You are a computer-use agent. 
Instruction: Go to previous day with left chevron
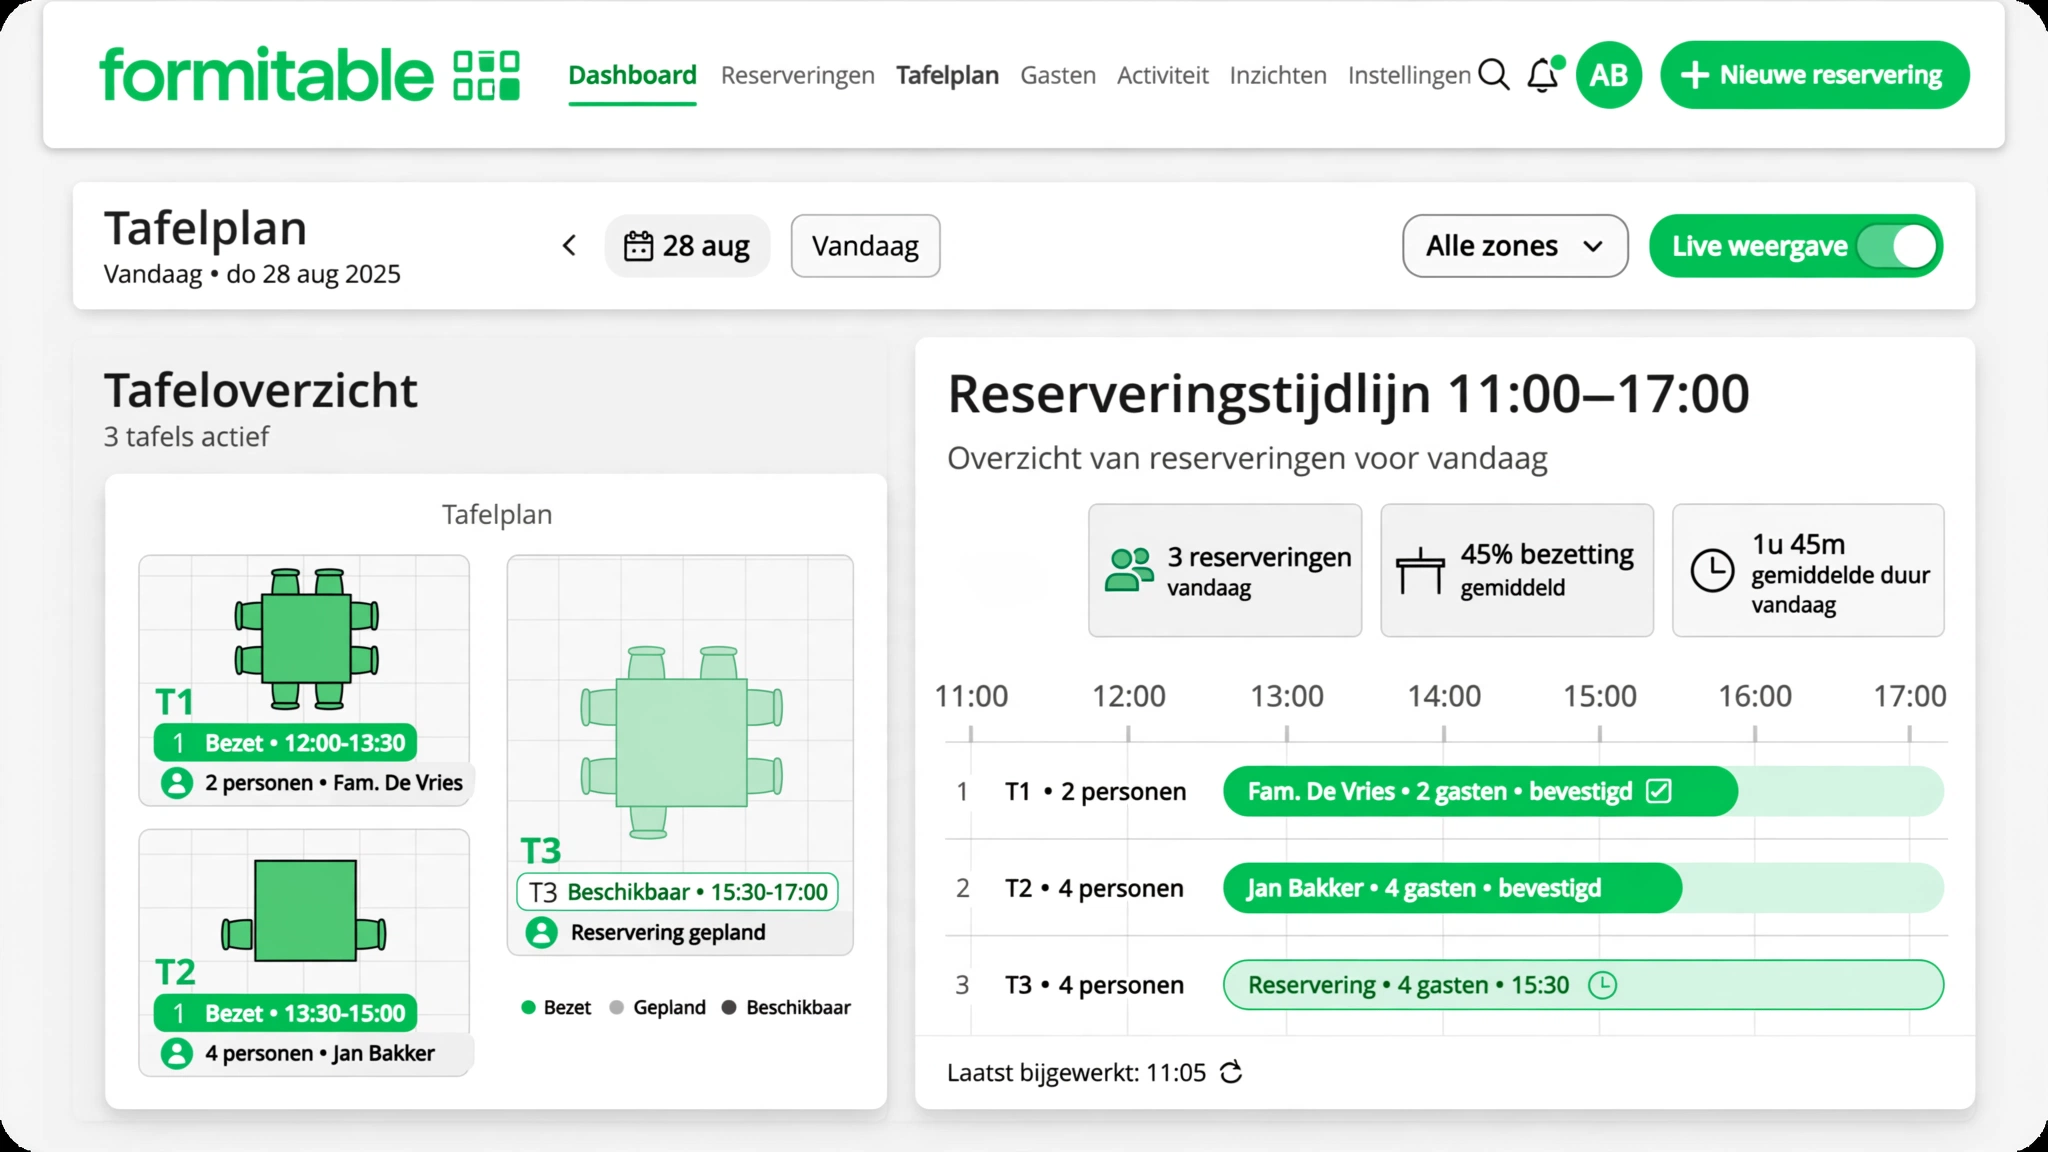[x=569, y=246]
